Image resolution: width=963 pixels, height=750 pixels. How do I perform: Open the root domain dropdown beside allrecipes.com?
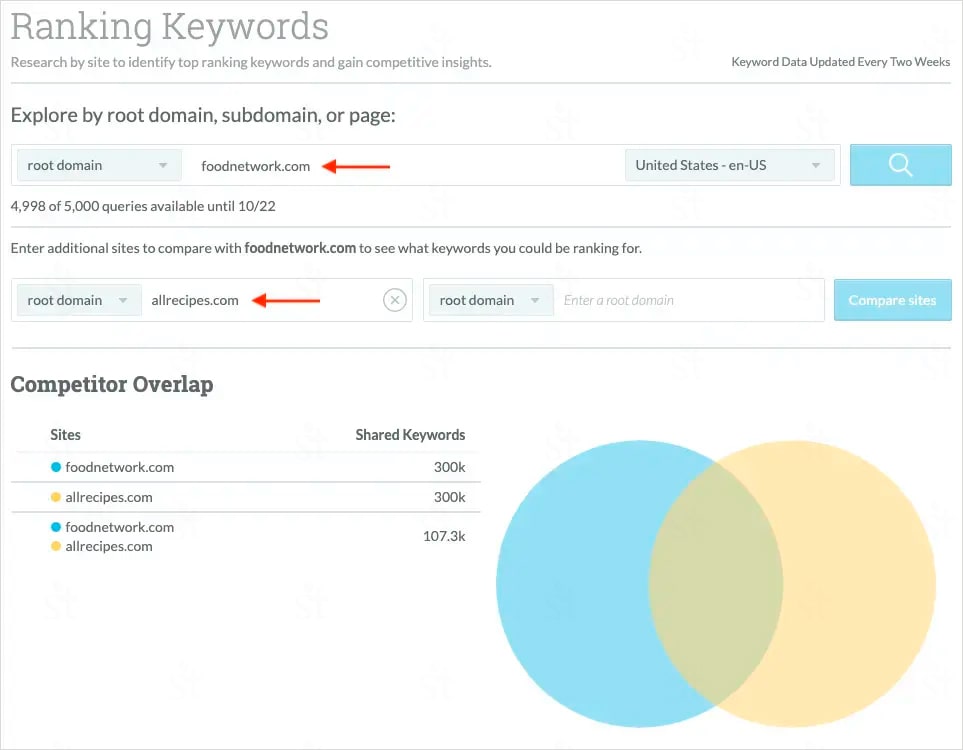coord(79,300)
